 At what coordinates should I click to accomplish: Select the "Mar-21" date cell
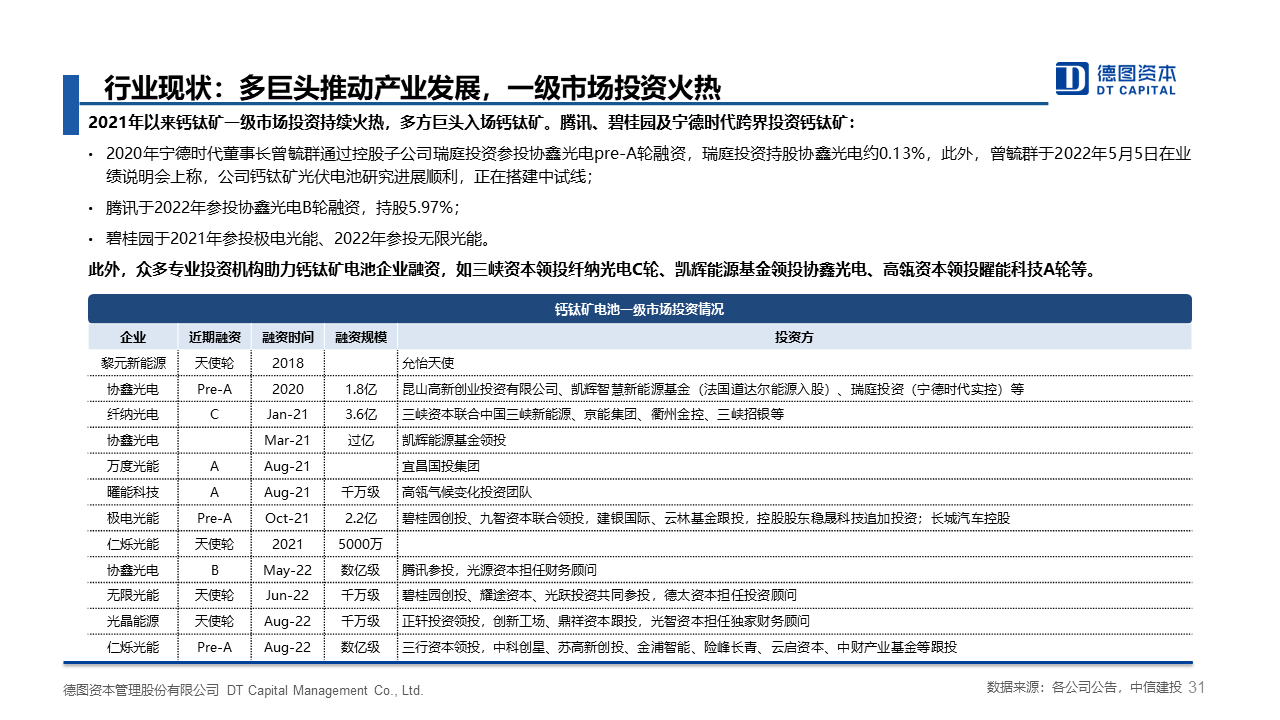click(288, 440)
